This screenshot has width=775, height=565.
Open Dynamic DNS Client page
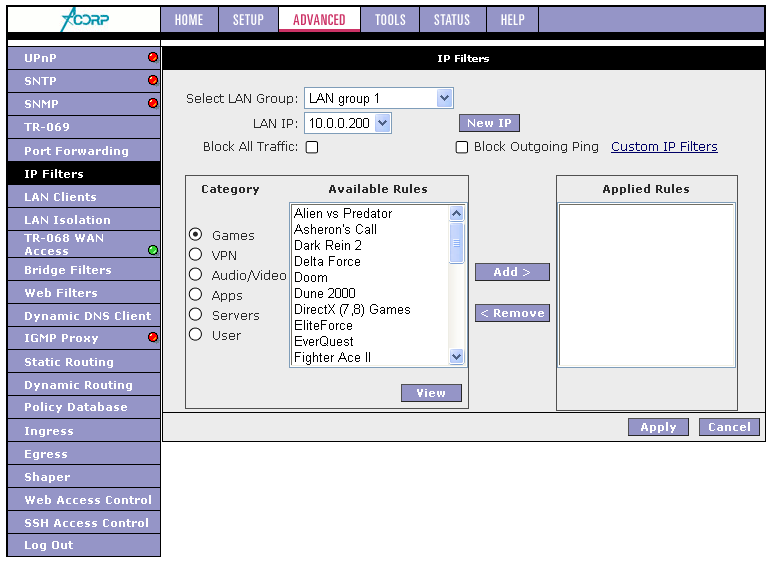84,315
